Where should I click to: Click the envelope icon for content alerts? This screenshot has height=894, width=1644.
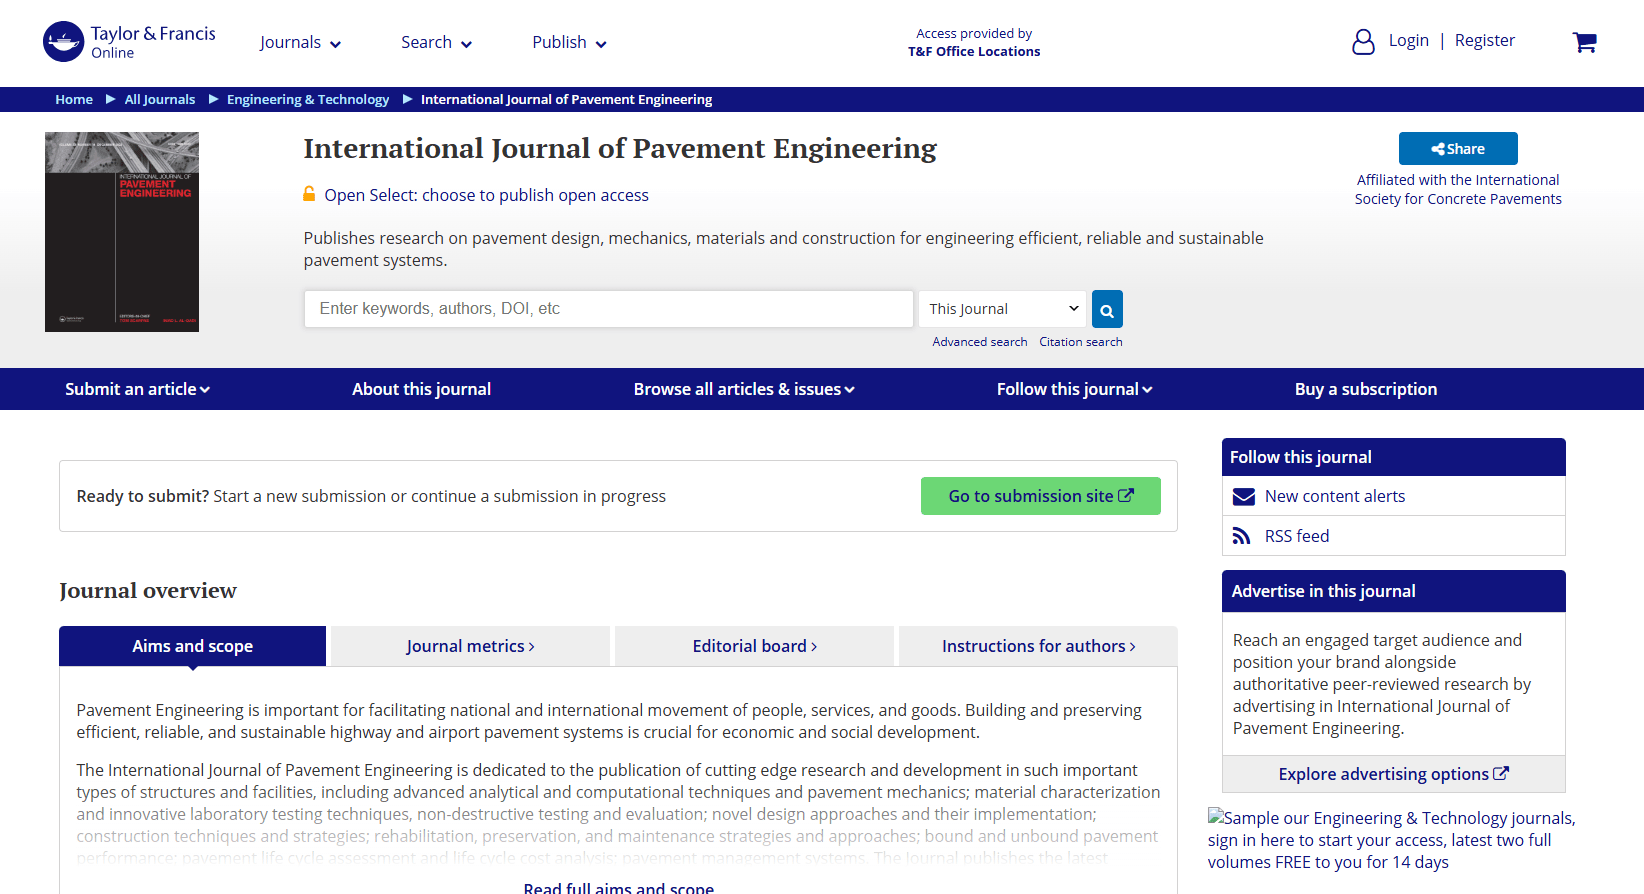pos(1243,497)
